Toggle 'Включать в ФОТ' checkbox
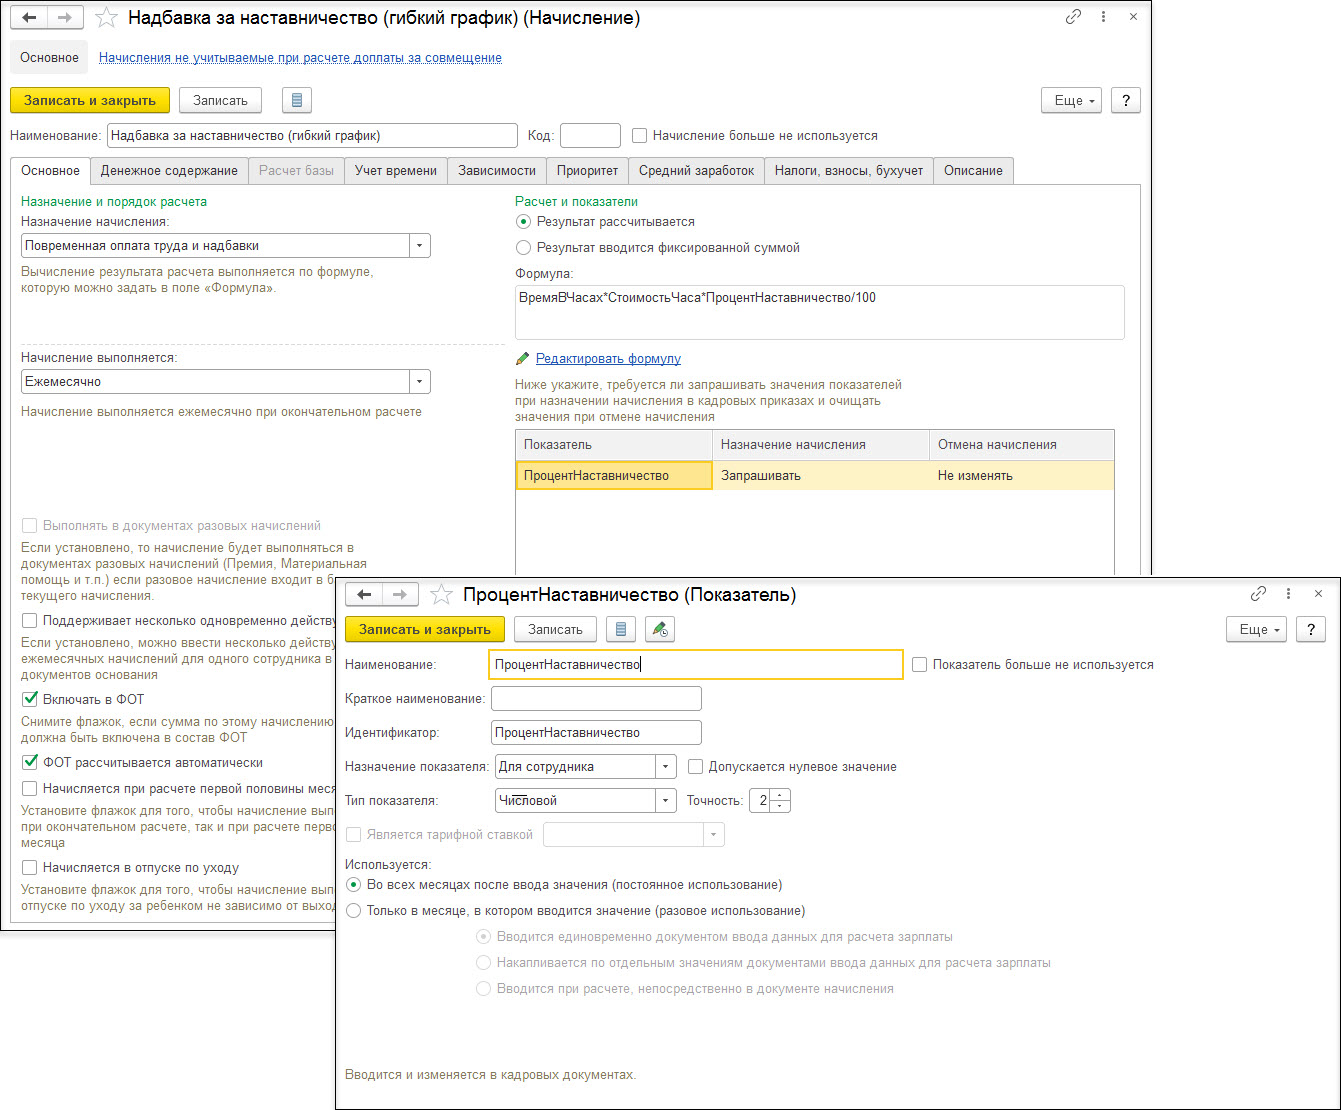Screen dimensions: 1341x1110 coord(30,699)
